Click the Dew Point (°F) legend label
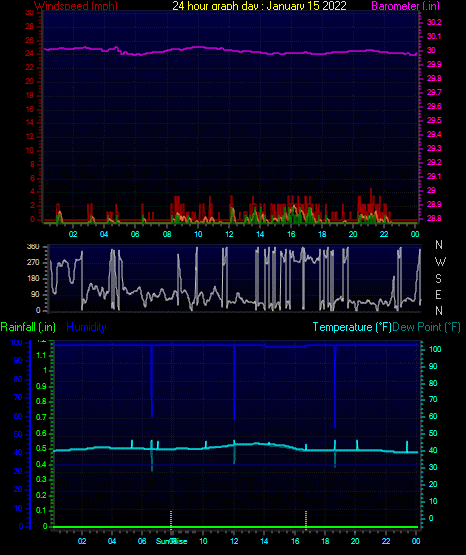 pyautogui.click(x=426, y=327)
